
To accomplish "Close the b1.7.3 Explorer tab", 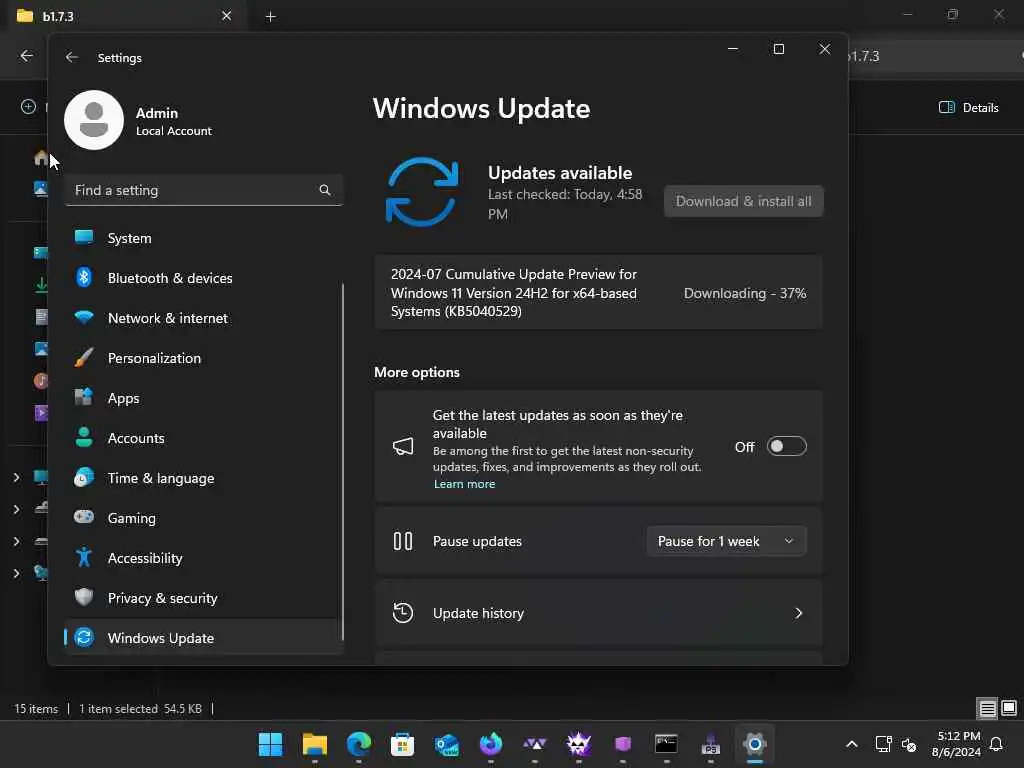I will [x=227, y=16].
